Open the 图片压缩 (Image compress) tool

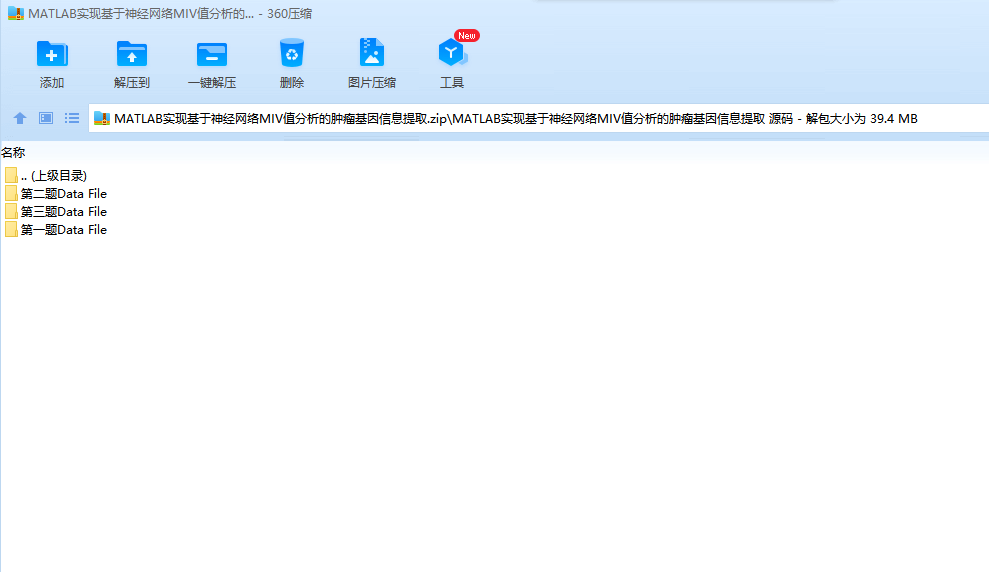point(372,53)
